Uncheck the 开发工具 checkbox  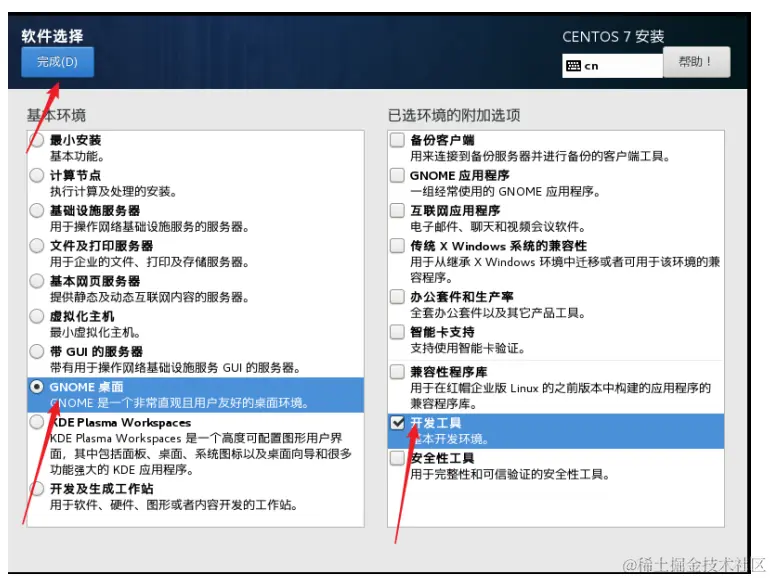(x=397, y=423)
